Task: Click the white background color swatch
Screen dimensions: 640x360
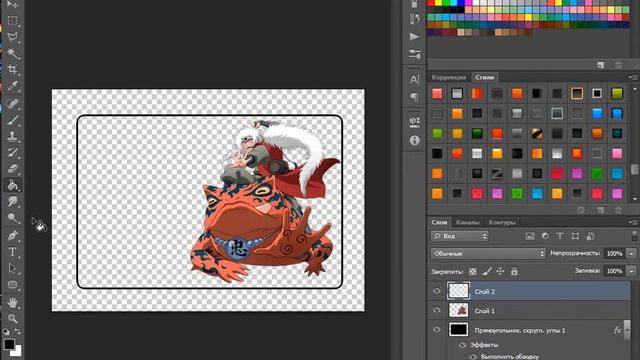Action: (17, 351)
